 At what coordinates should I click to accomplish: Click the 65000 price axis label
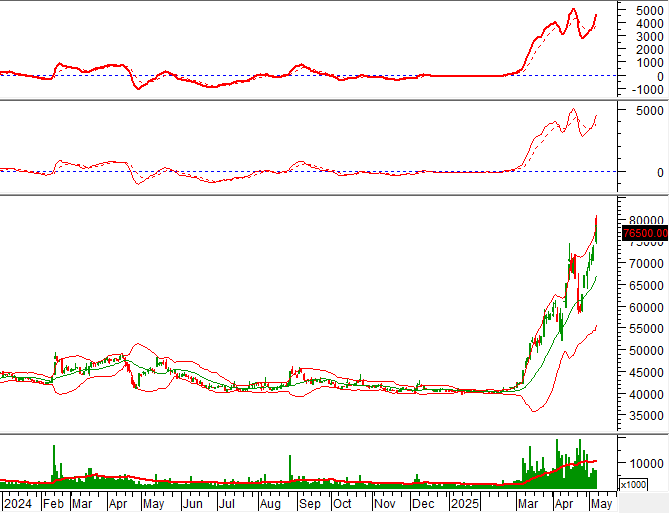[x=646, y=285]
